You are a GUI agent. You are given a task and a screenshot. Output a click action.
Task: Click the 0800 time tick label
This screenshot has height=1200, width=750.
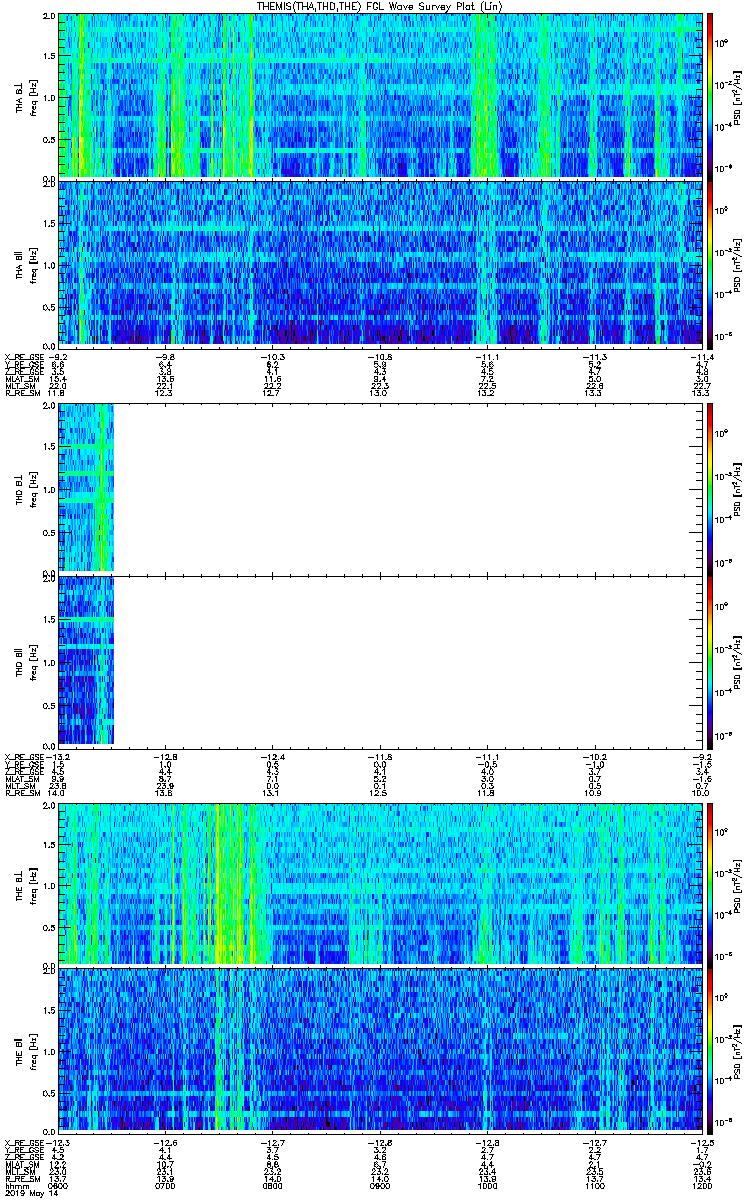tap(272, 1186)
